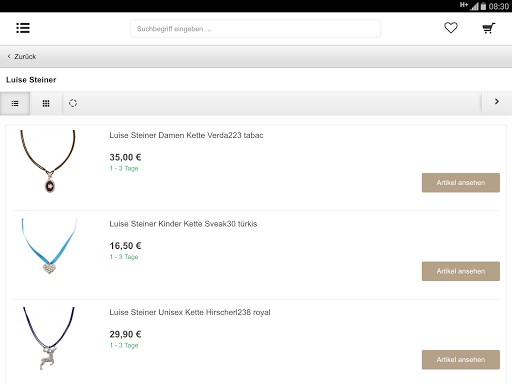Open the hamburger menu icon
This screenshot has width=512, height=384.
pos(23,28)
